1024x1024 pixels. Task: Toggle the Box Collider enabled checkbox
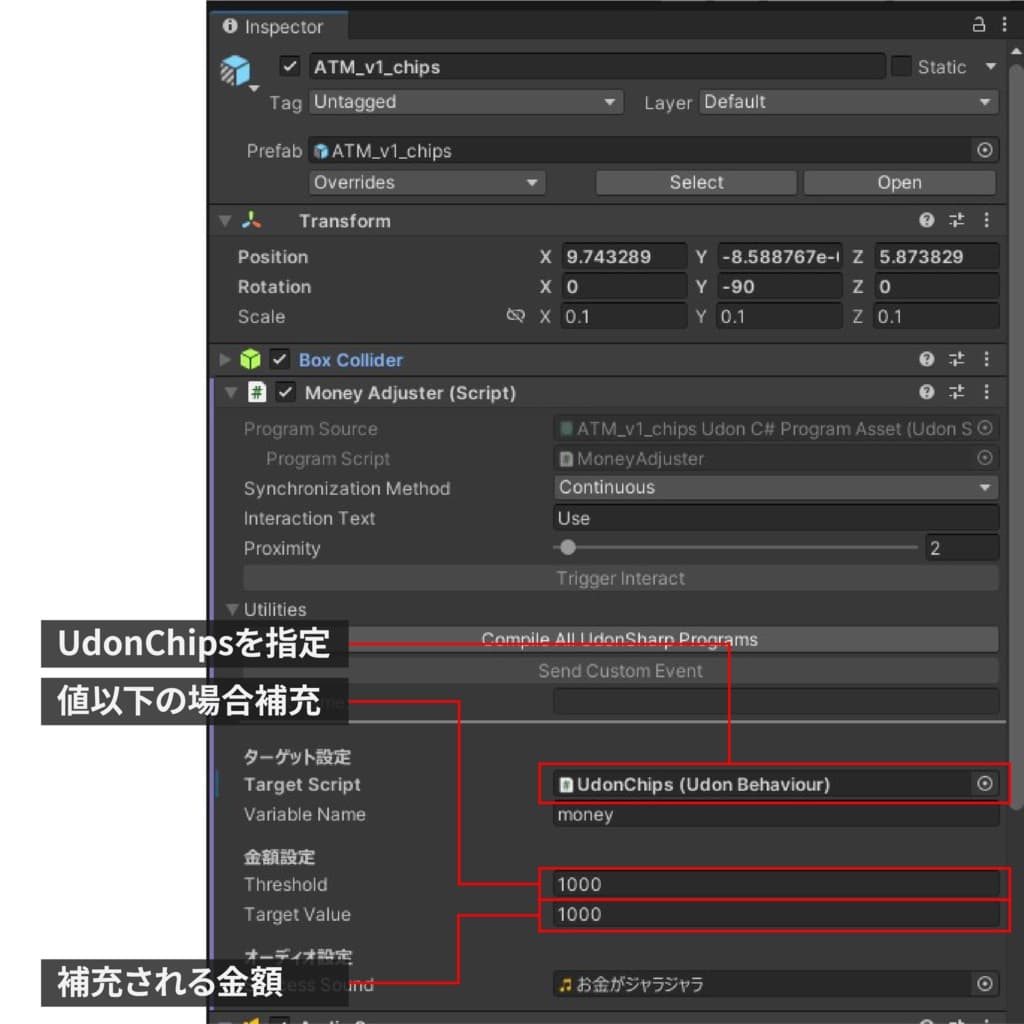point(280,359)
